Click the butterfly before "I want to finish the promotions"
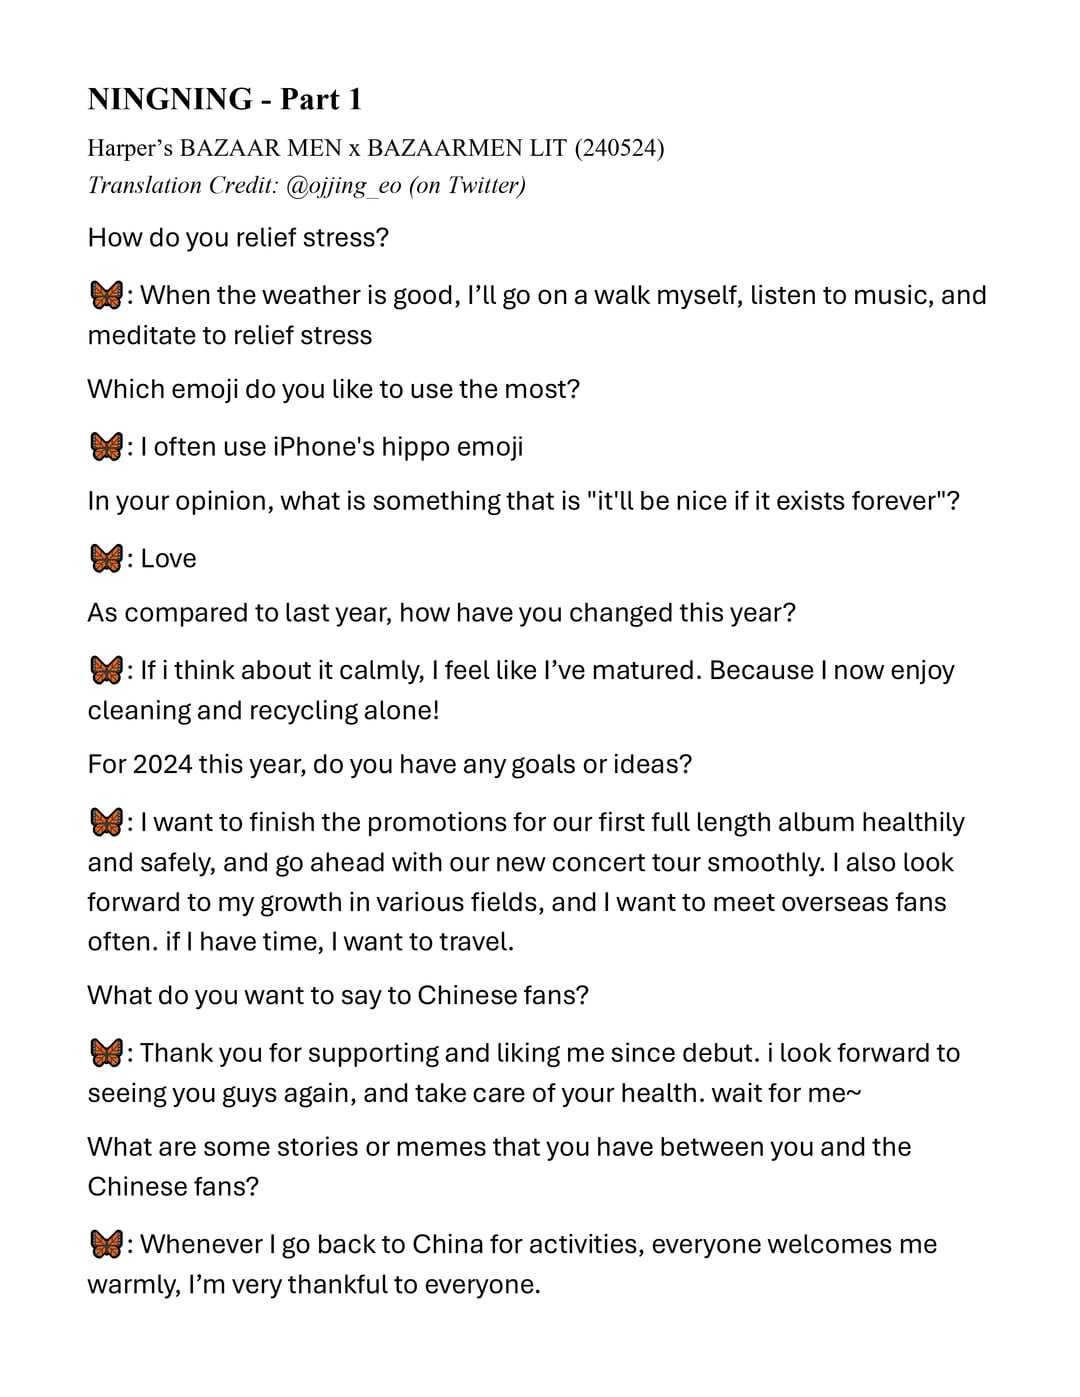 [x=105, y=823]
